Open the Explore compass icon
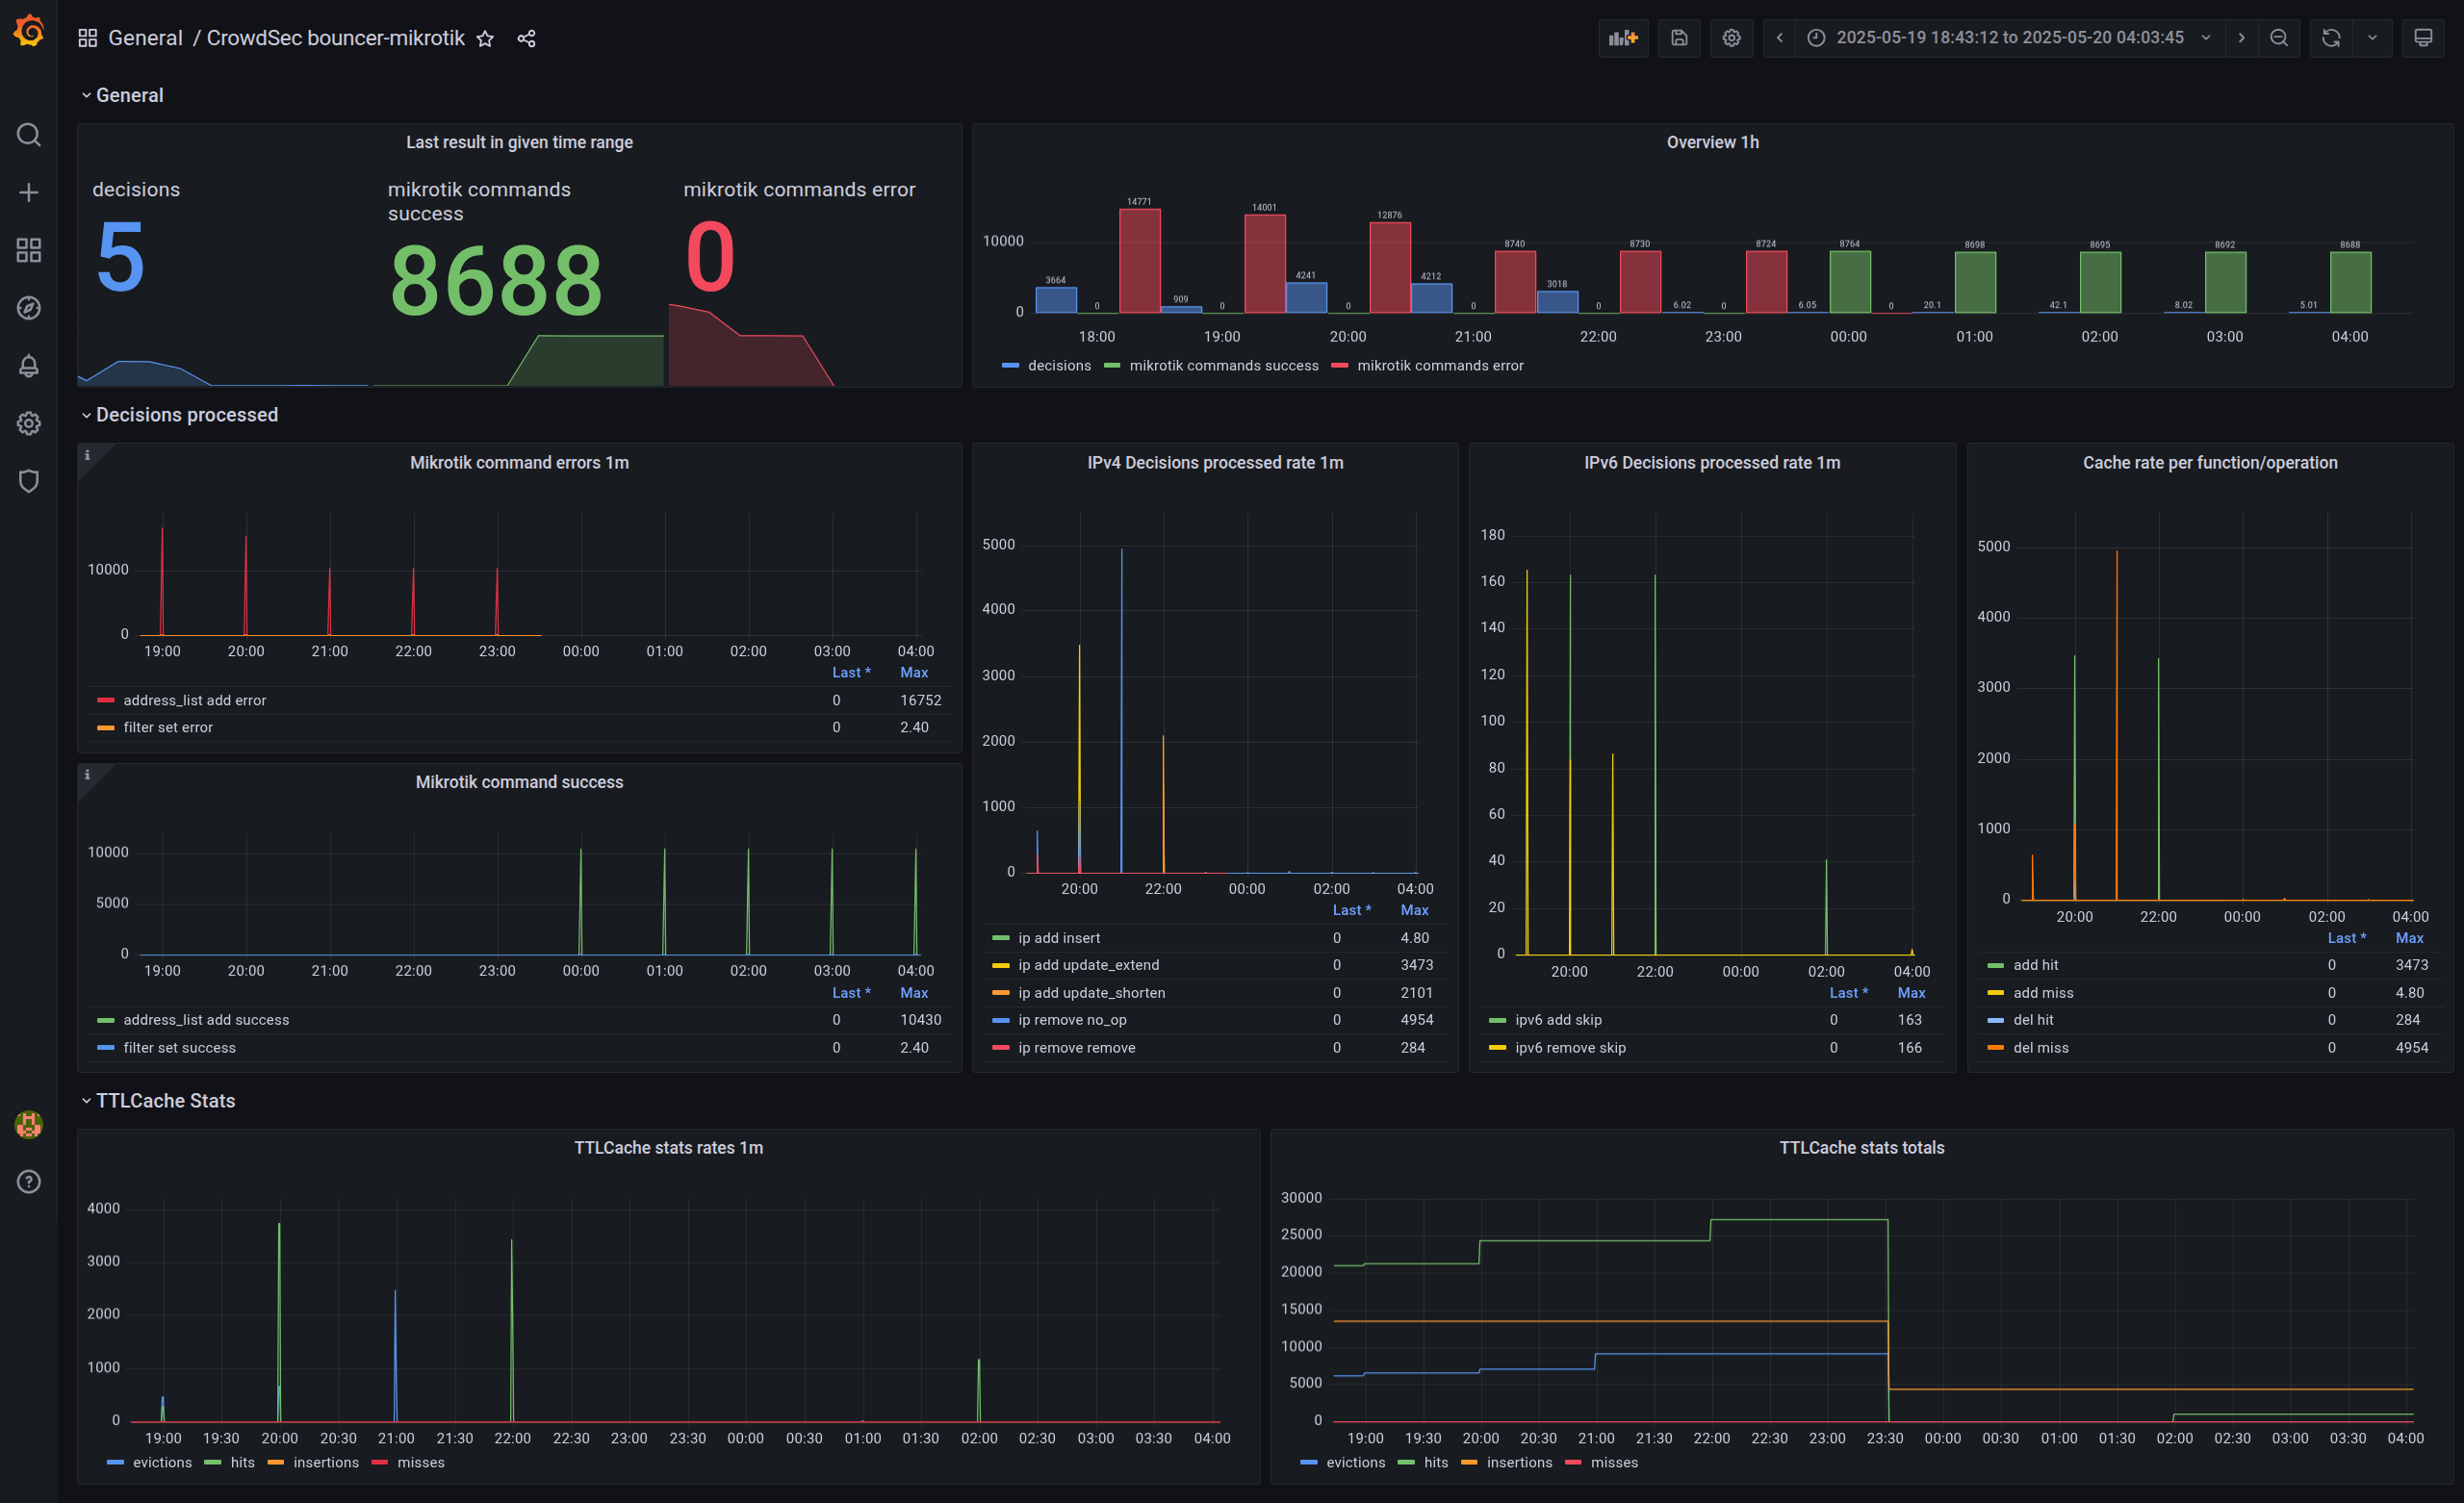The image size is (2464, 1503). (29, 308)
